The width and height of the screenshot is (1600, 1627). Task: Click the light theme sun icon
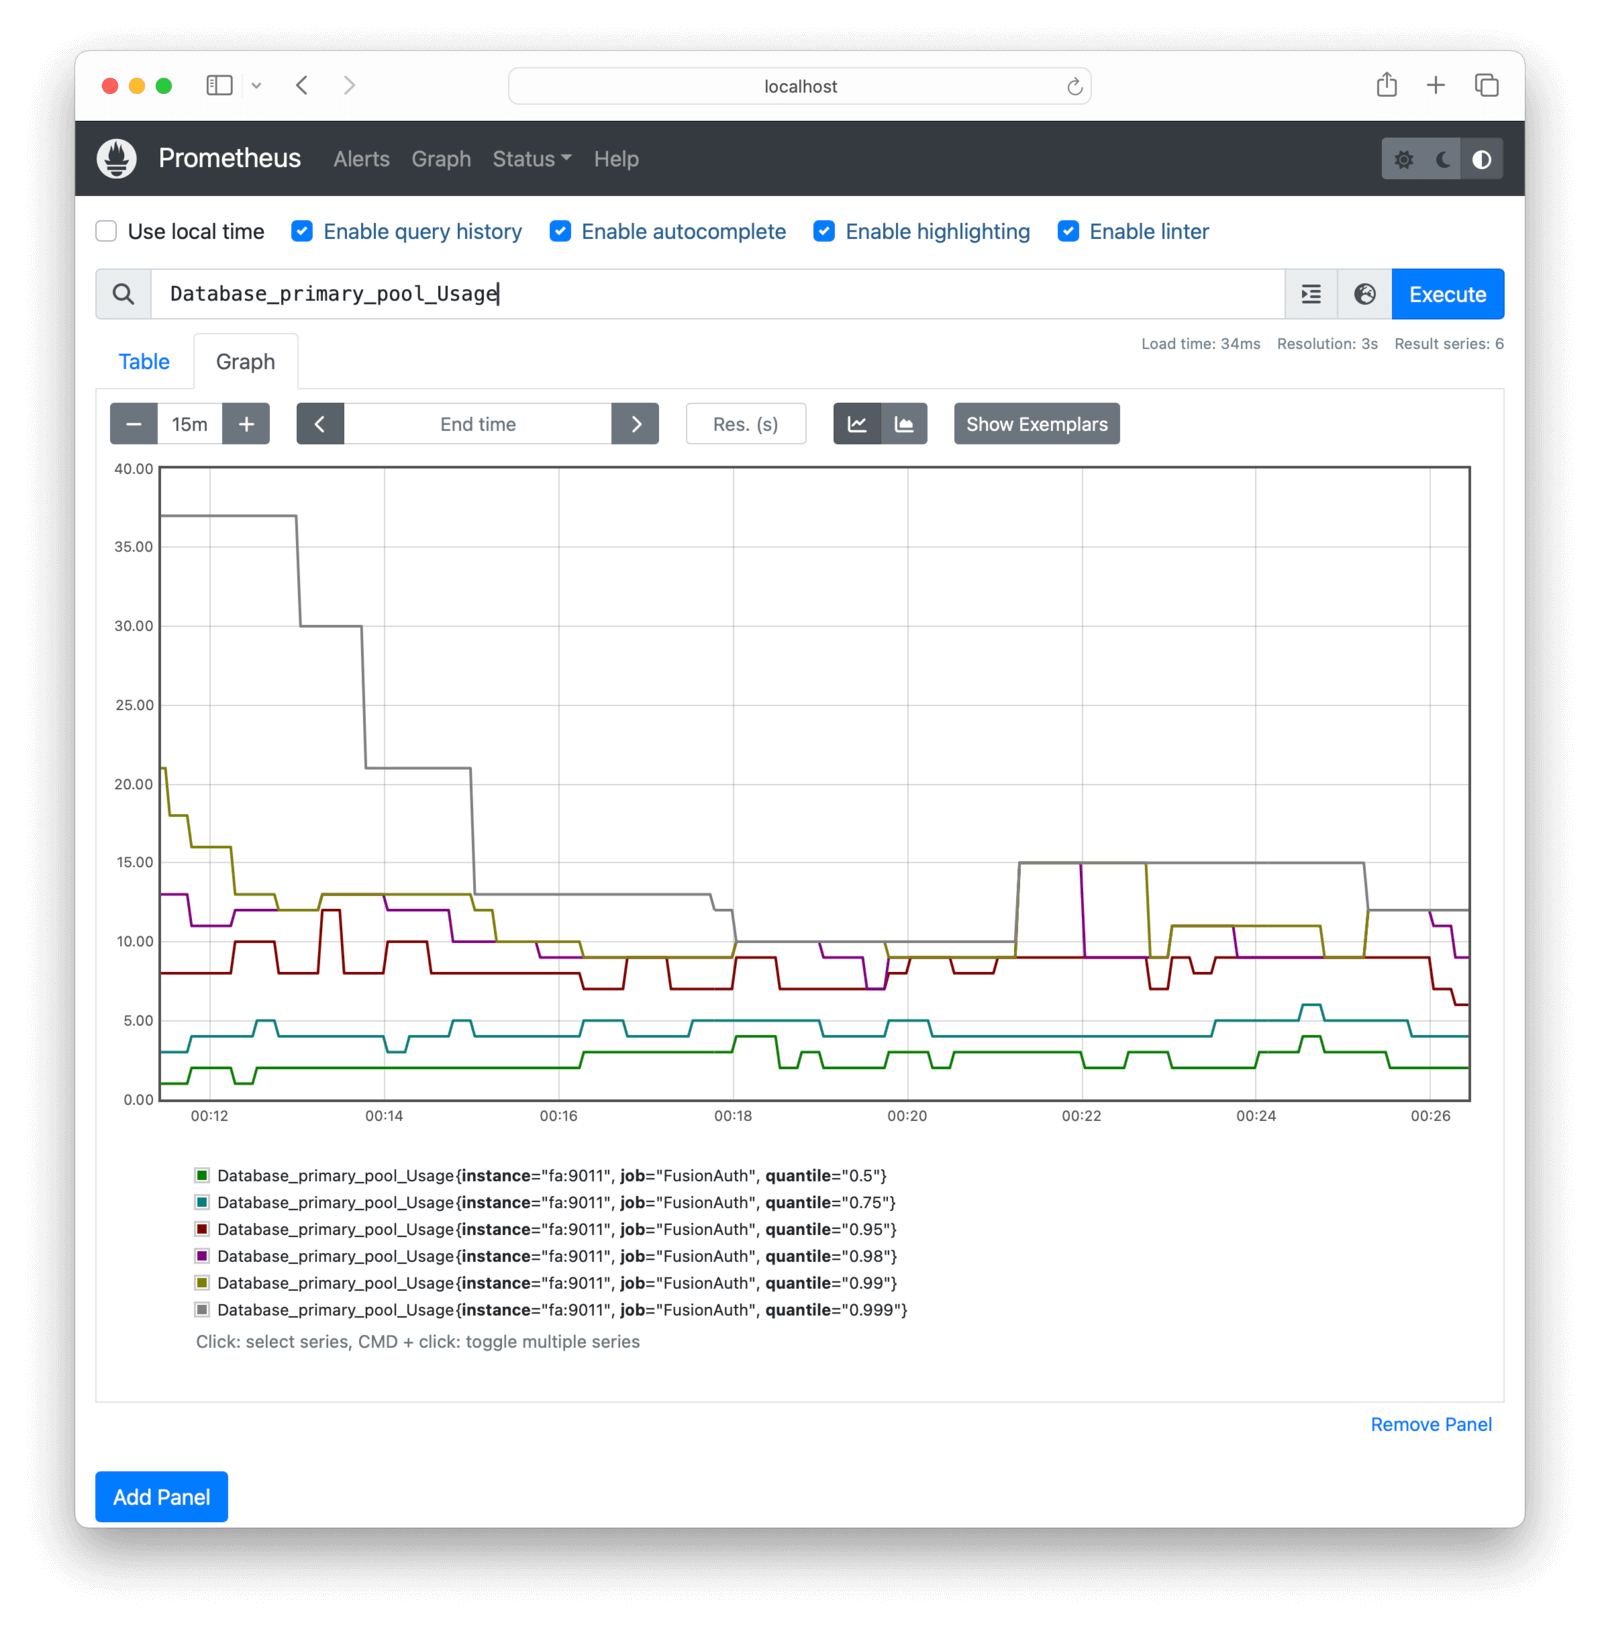click(1404, 160)
